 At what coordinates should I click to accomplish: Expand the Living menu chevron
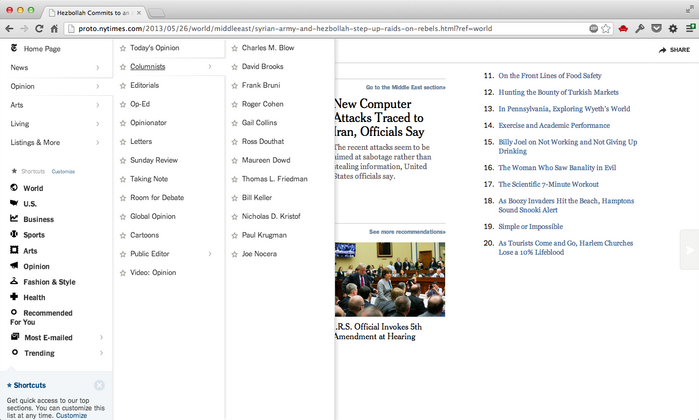click(x=98, y=124)
